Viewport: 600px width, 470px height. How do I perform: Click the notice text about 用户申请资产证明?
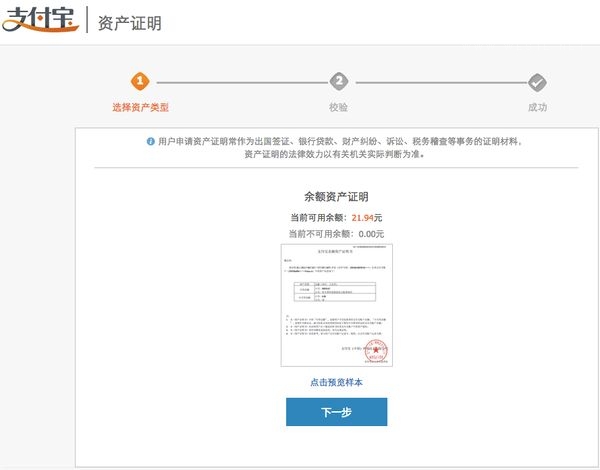pyautogui.click(x=340, y=142)
